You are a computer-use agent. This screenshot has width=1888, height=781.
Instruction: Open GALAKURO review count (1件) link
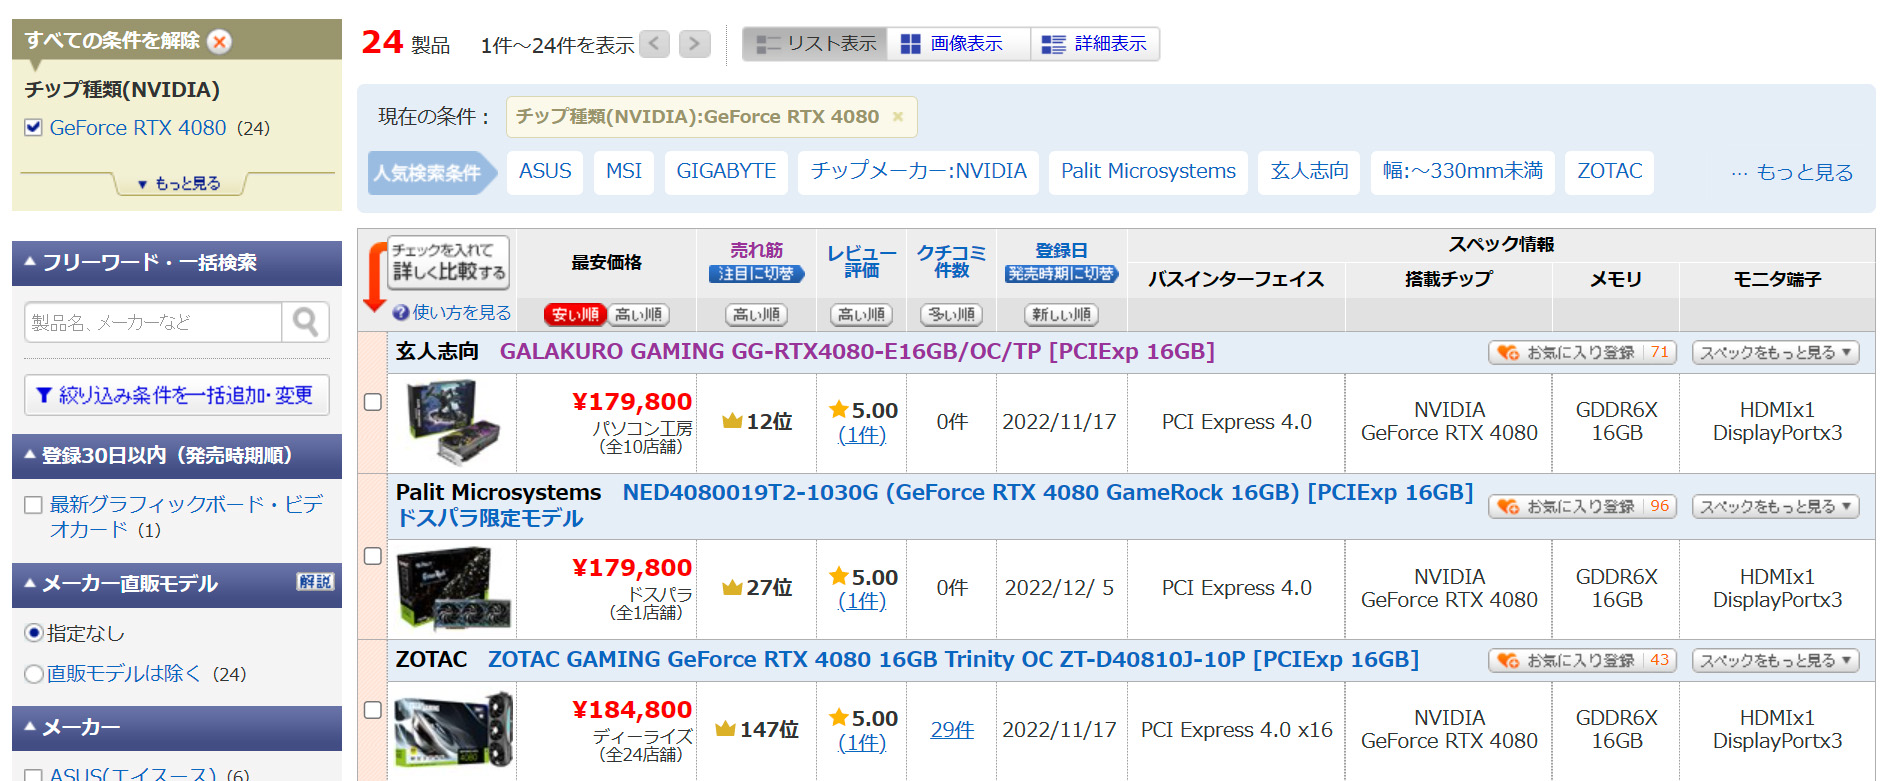862,435
